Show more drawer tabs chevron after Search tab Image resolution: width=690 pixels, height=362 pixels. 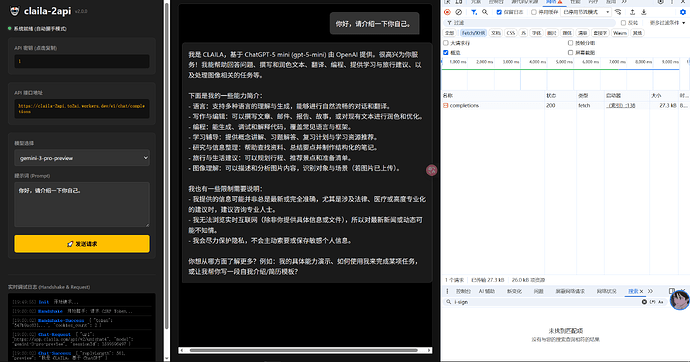pyautogui.click(x=650, y=291)
